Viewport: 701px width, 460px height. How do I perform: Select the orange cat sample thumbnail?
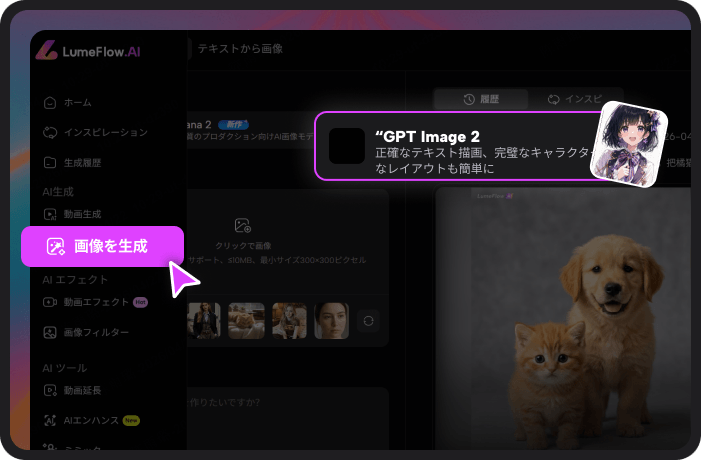click(x=246, y=321)
